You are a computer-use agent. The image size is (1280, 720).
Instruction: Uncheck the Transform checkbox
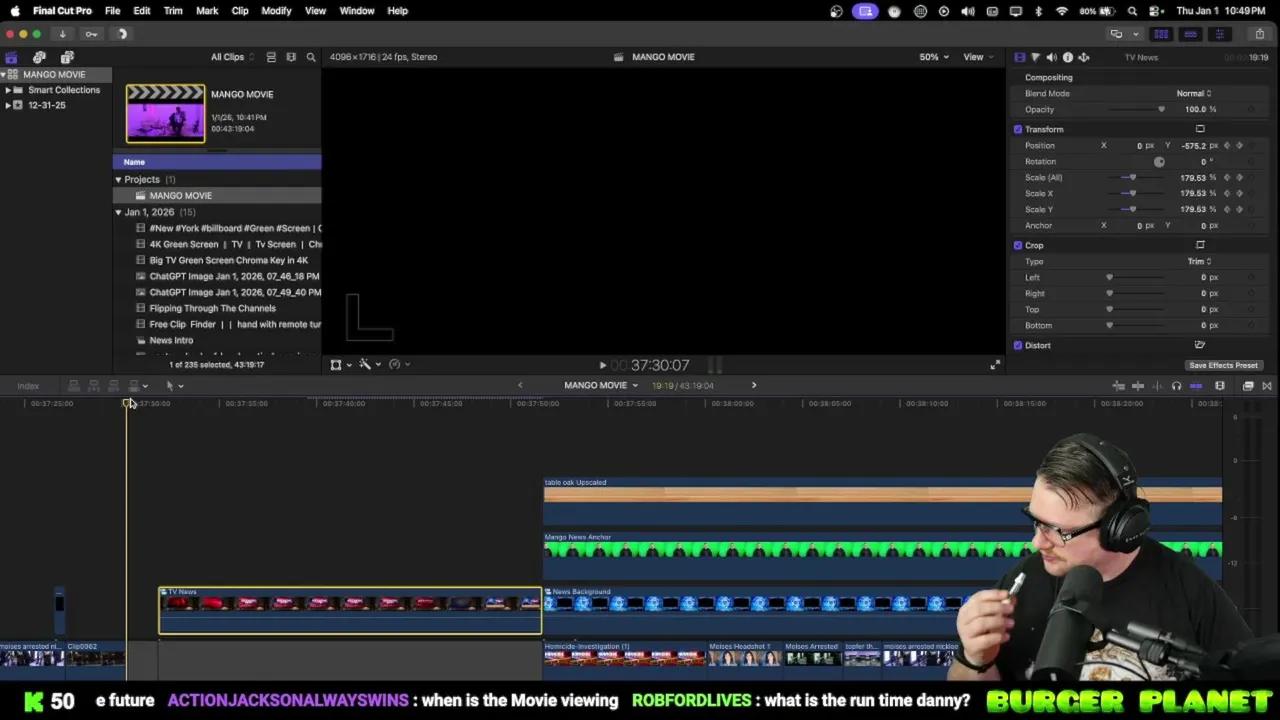point(1018,129)
